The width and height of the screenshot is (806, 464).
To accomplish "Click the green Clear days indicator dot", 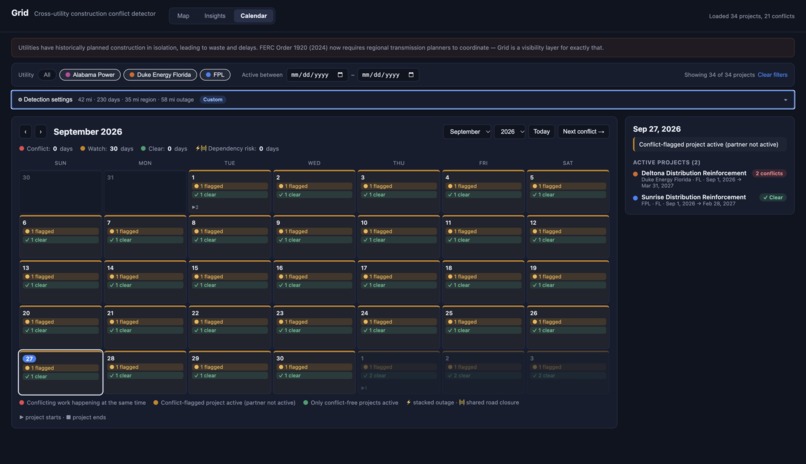I will (143, 149).
